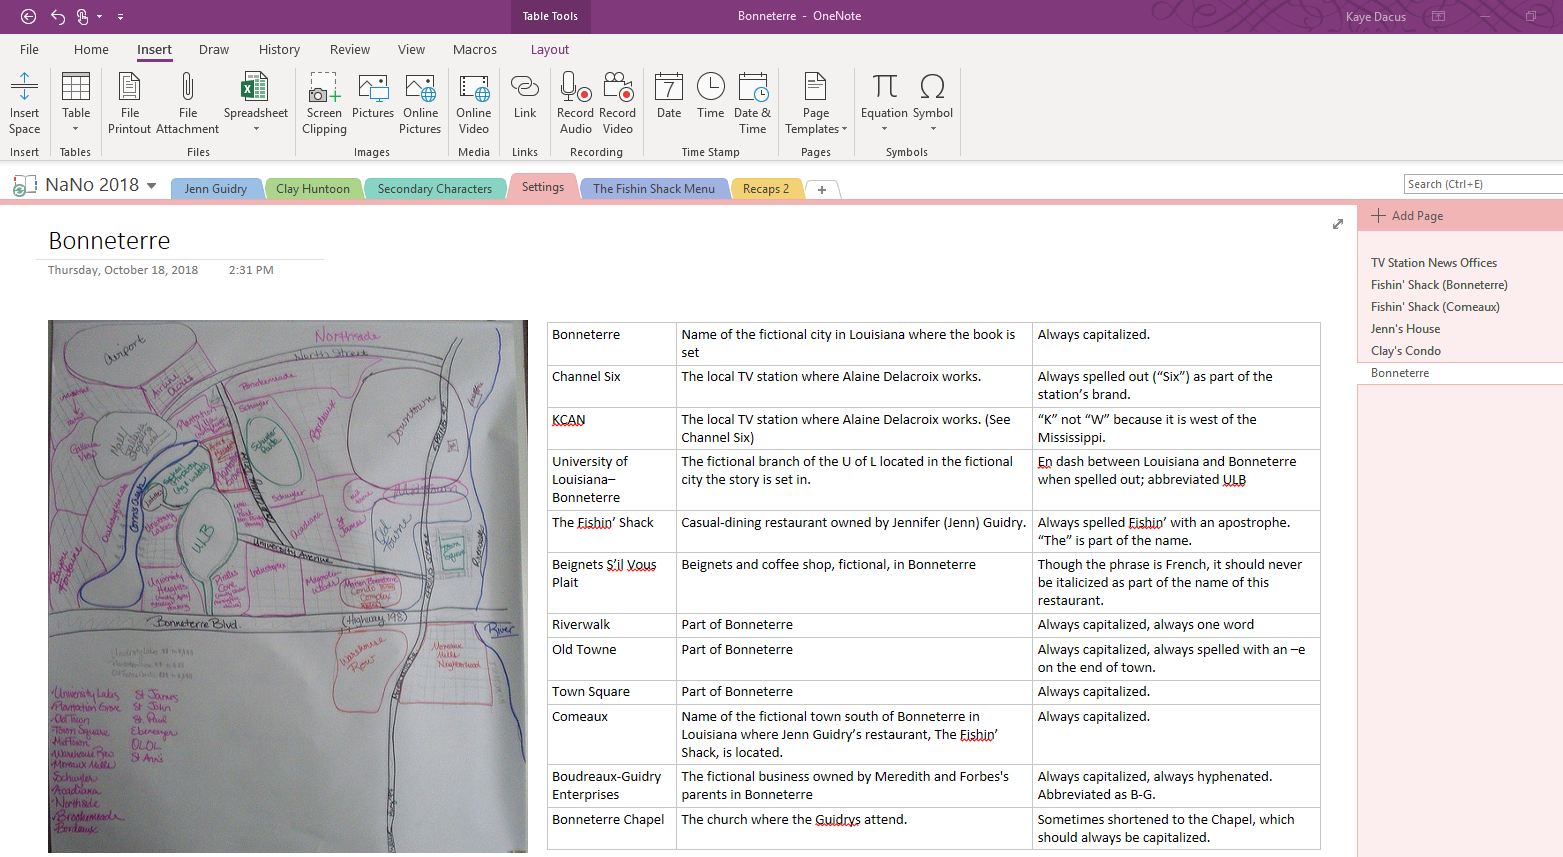Click the Link icon in ribbon
1563x857 pixels.
(x=525, y=88)
